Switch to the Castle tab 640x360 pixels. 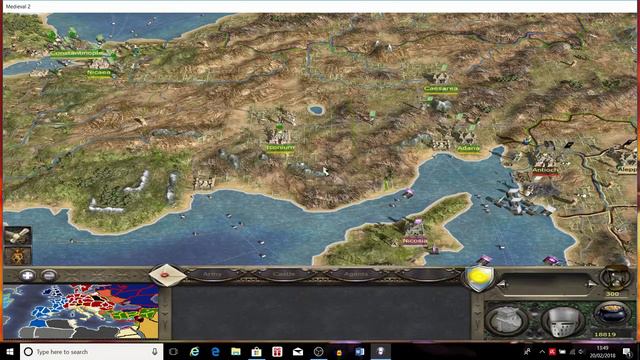(x=284, y=274)
